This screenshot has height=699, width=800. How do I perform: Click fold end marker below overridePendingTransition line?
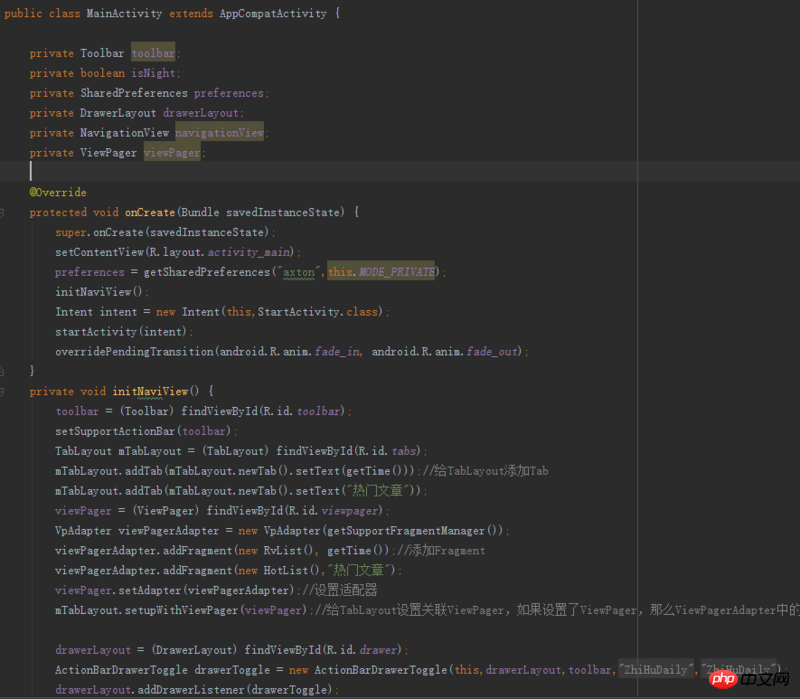click(4, 371)
